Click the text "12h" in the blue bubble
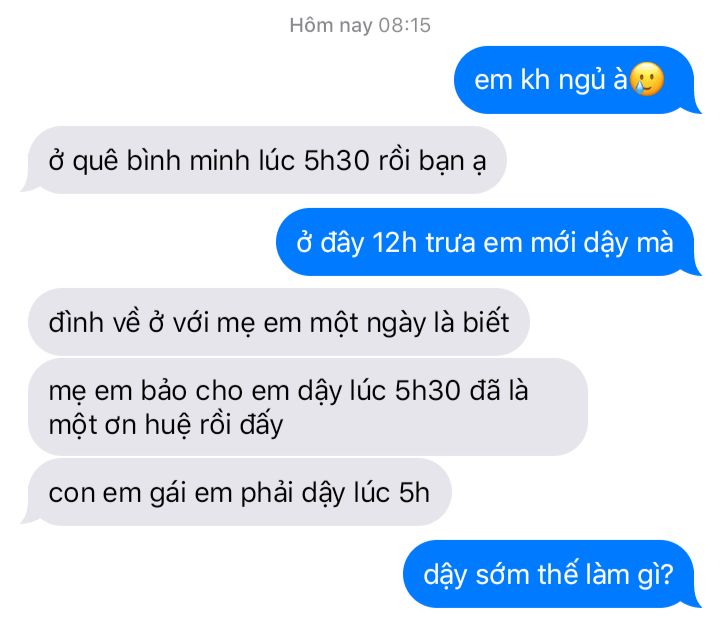The width and height of the screenshot is (720, 620). point(394,242)
